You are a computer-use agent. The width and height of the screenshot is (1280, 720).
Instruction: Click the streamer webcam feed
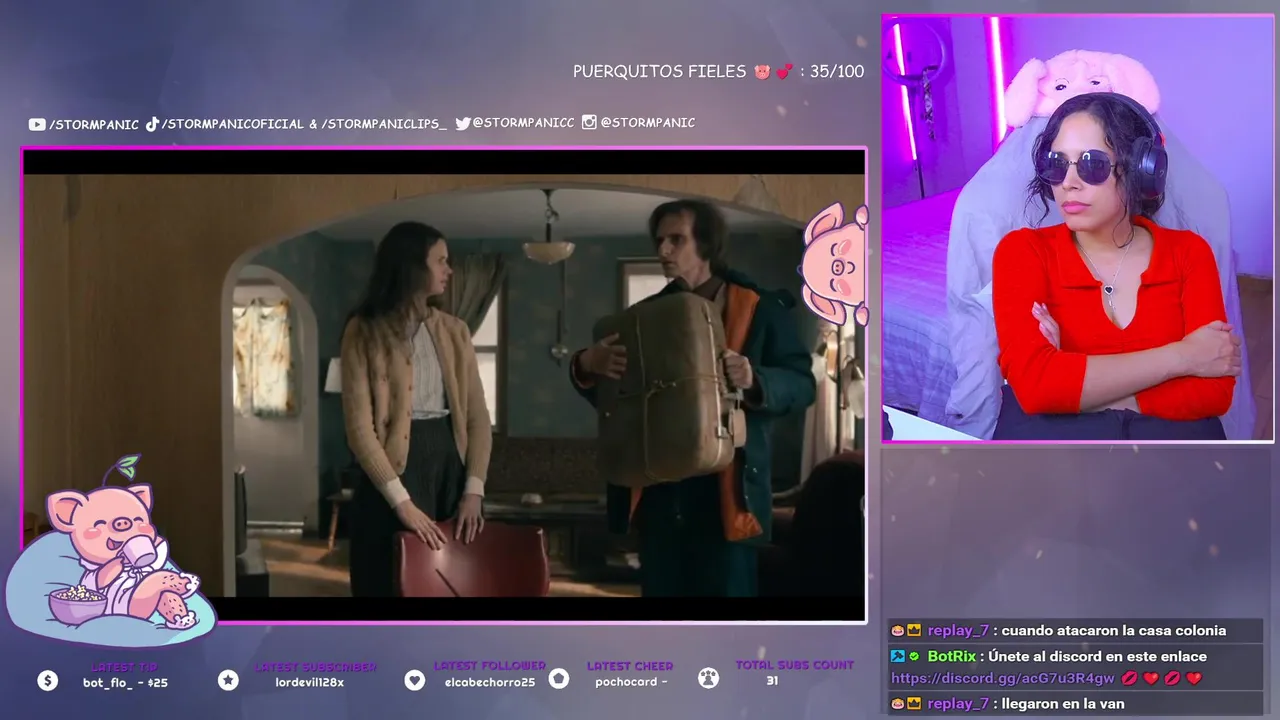click(x=1078, y=228)
